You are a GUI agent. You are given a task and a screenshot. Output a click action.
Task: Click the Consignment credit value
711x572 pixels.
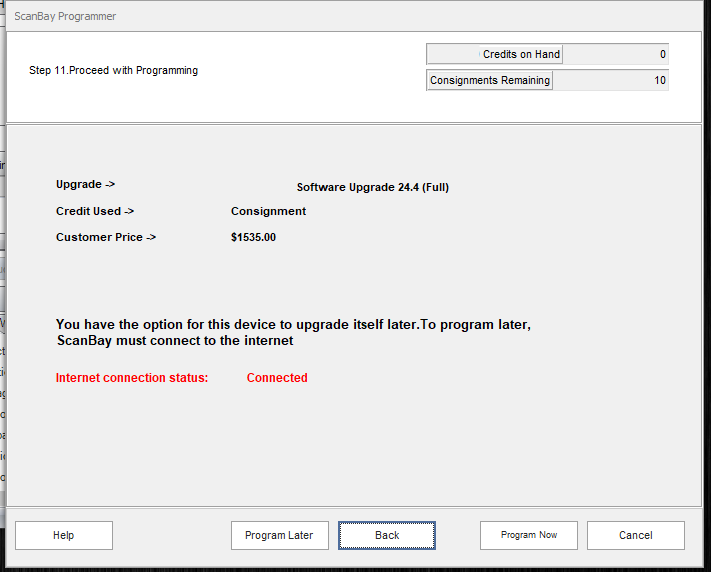(x=268, y=211)
